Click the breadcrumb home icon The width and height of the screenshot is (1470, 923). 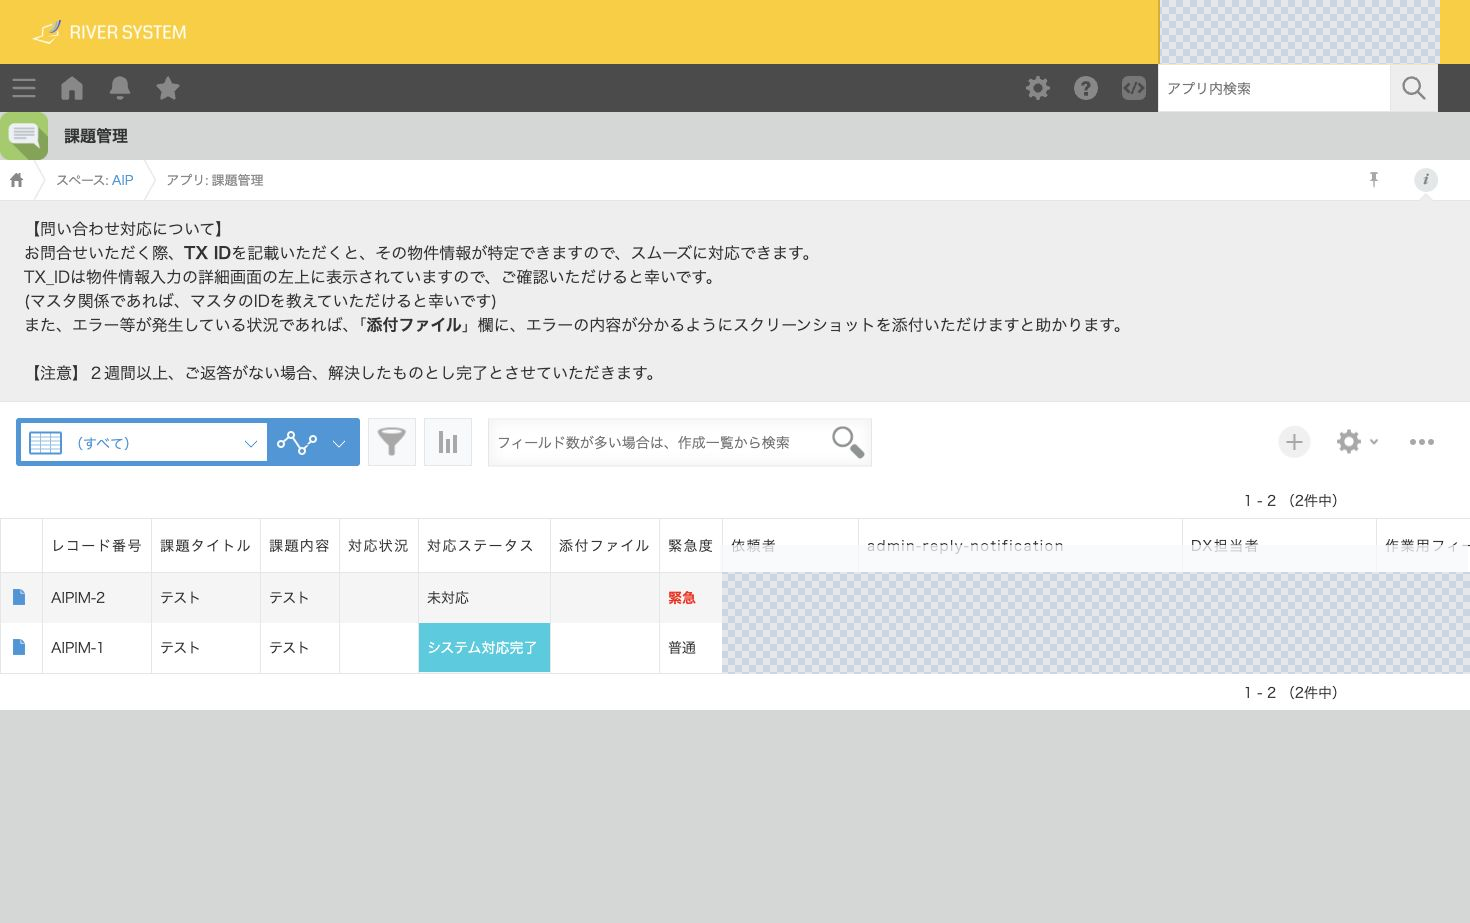click(16, 180)
